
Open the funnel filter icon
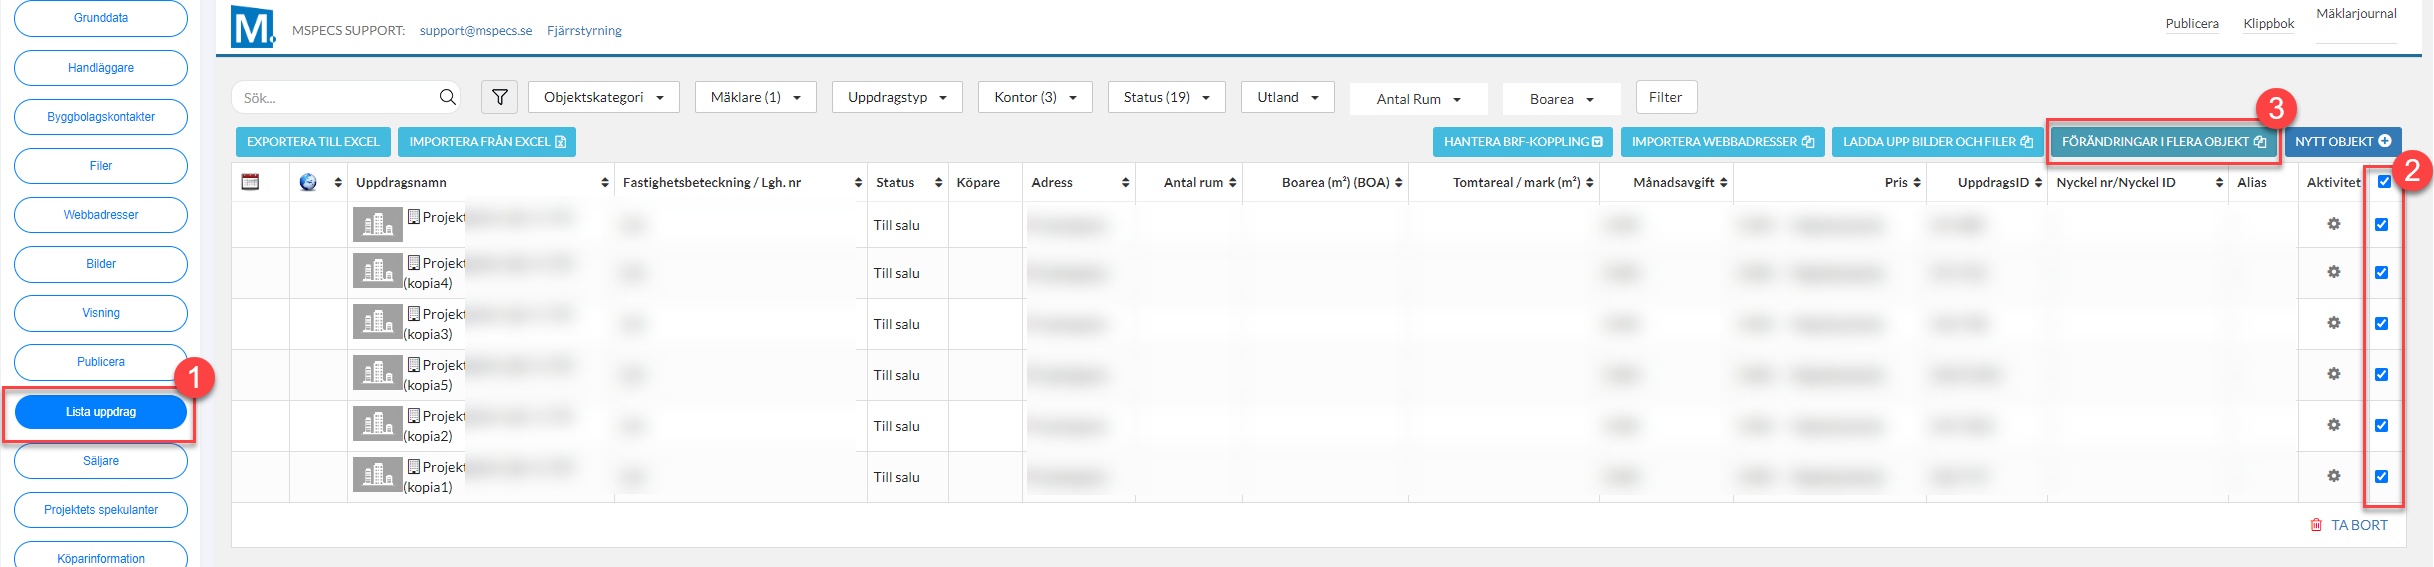[x=499, y=97]
